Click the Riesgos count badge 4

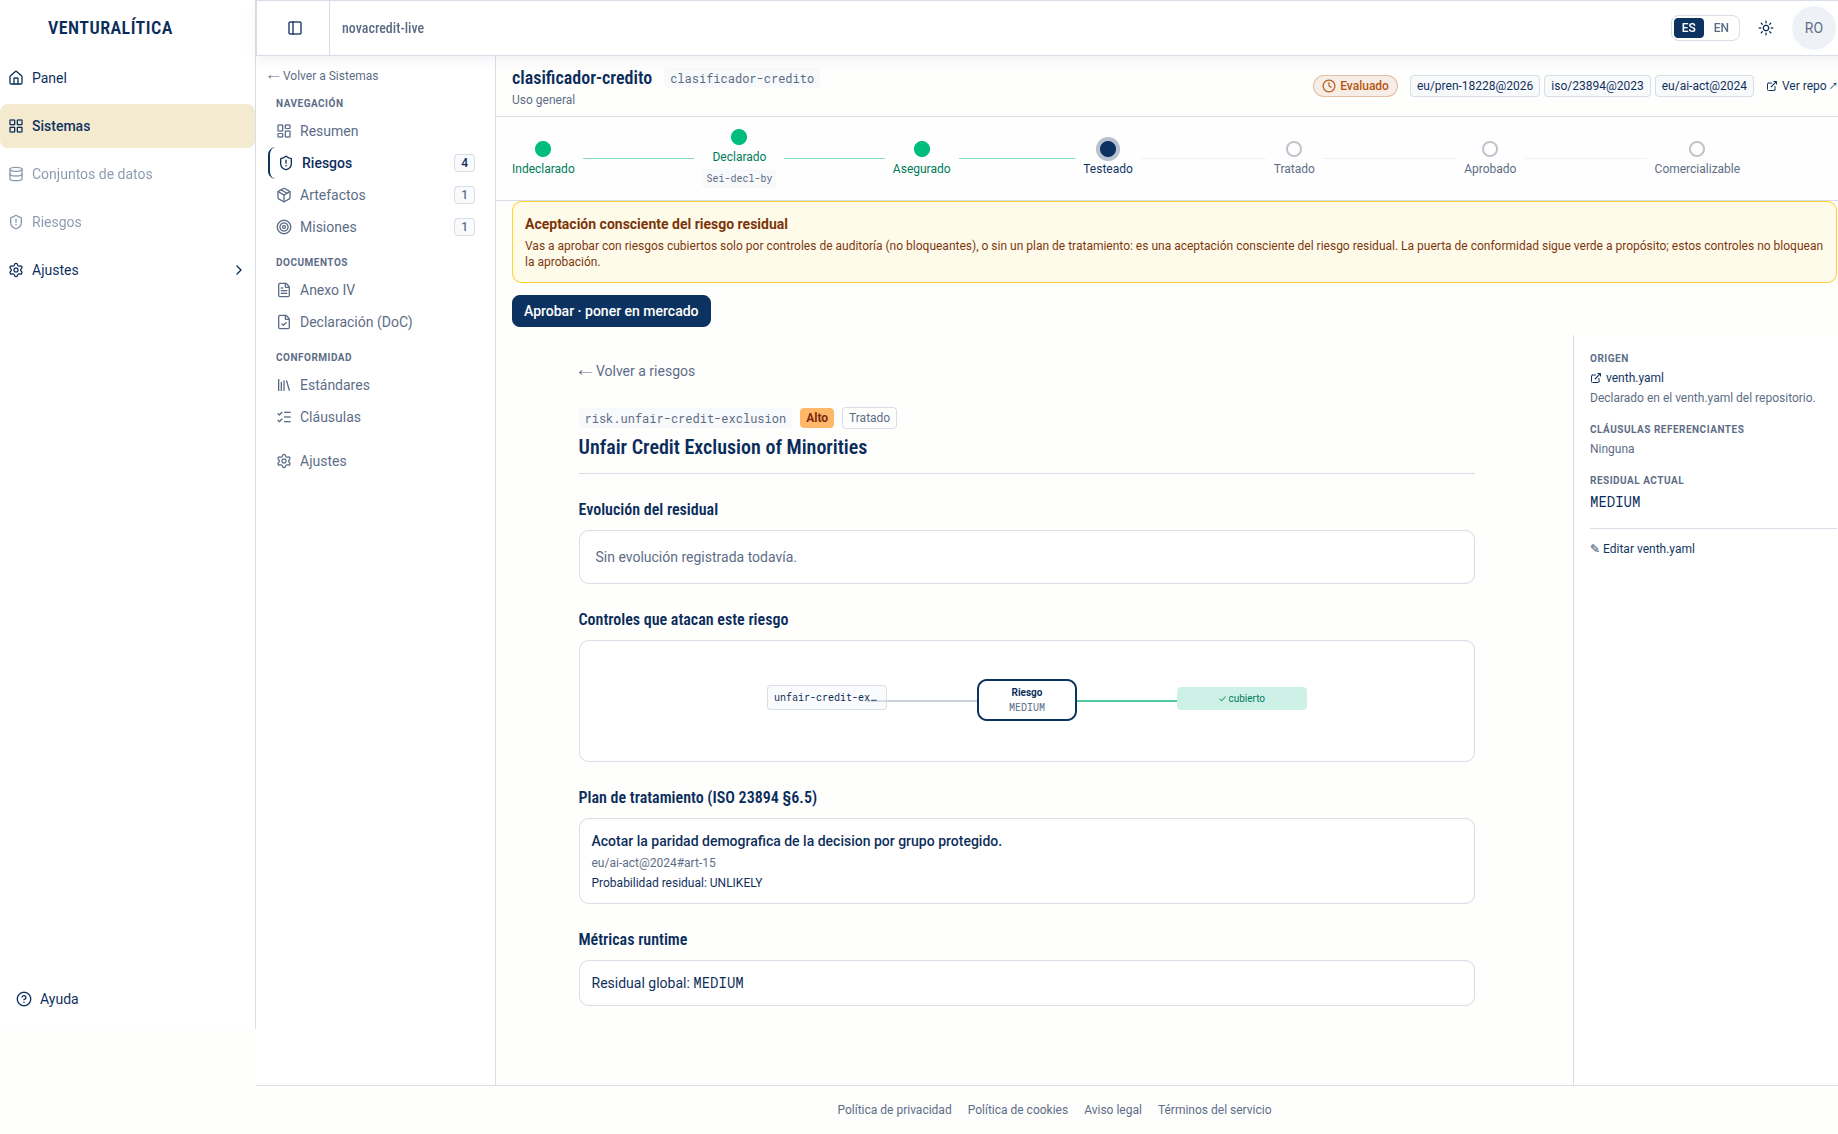(x=464, y=163)
